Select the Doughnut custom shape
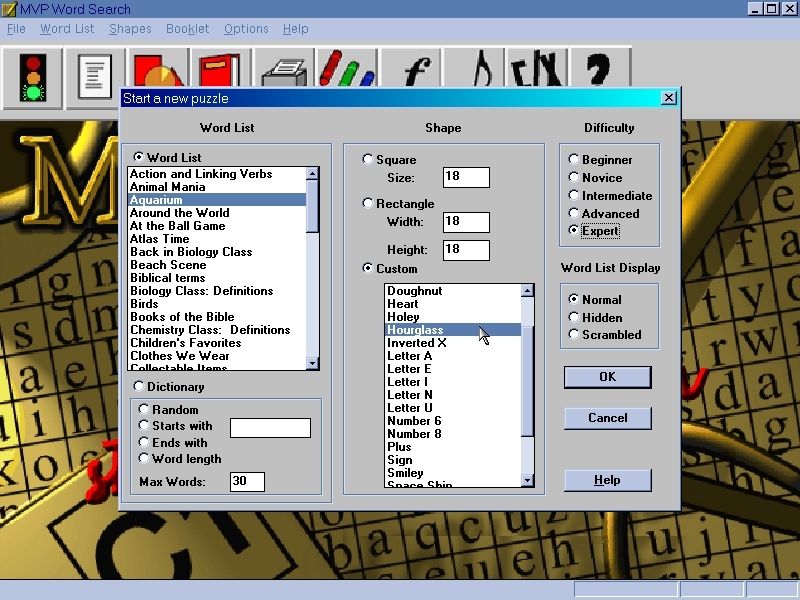800x600 pixels. (414, 291)
